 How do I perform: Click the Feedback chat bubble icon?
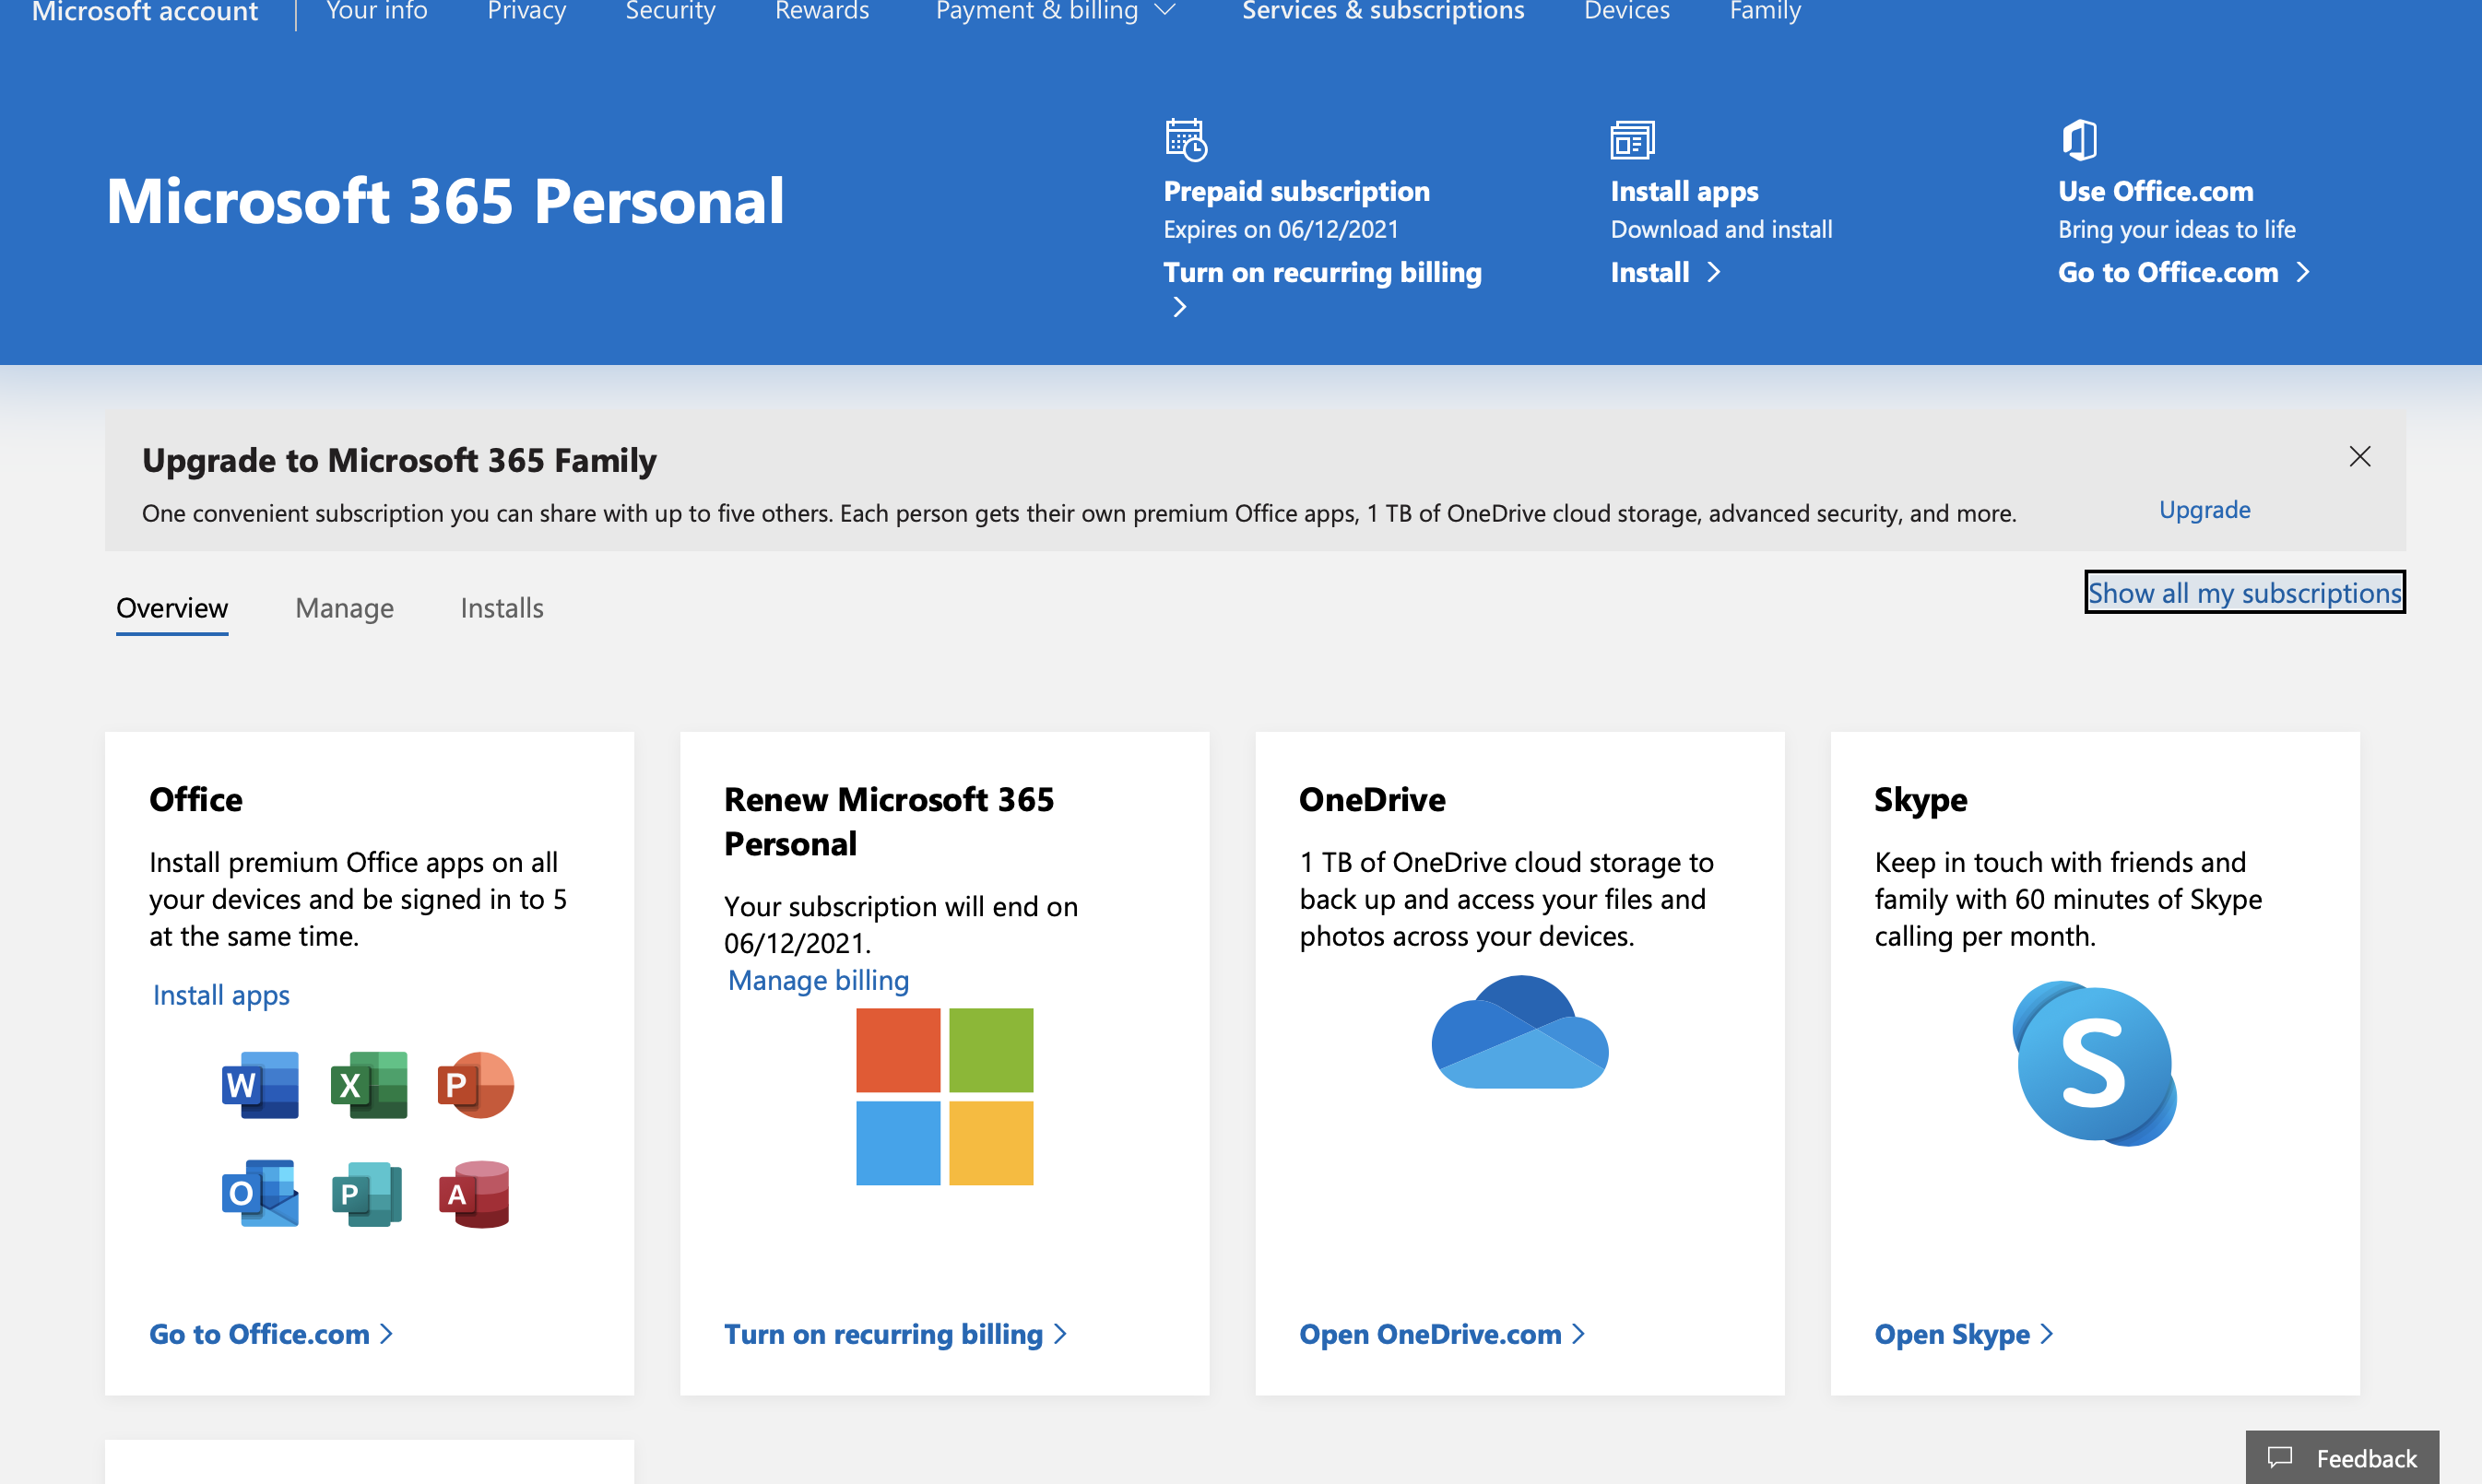tap(2279, 1457)
